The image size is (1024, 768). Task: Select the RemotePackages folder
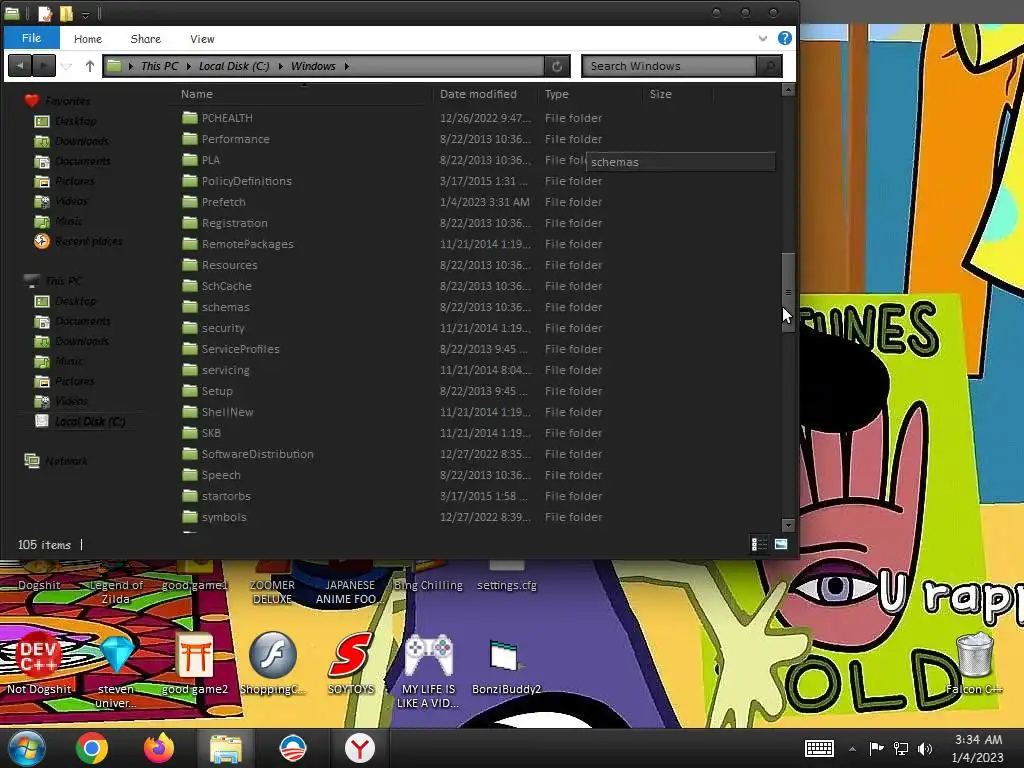(248, 244)
